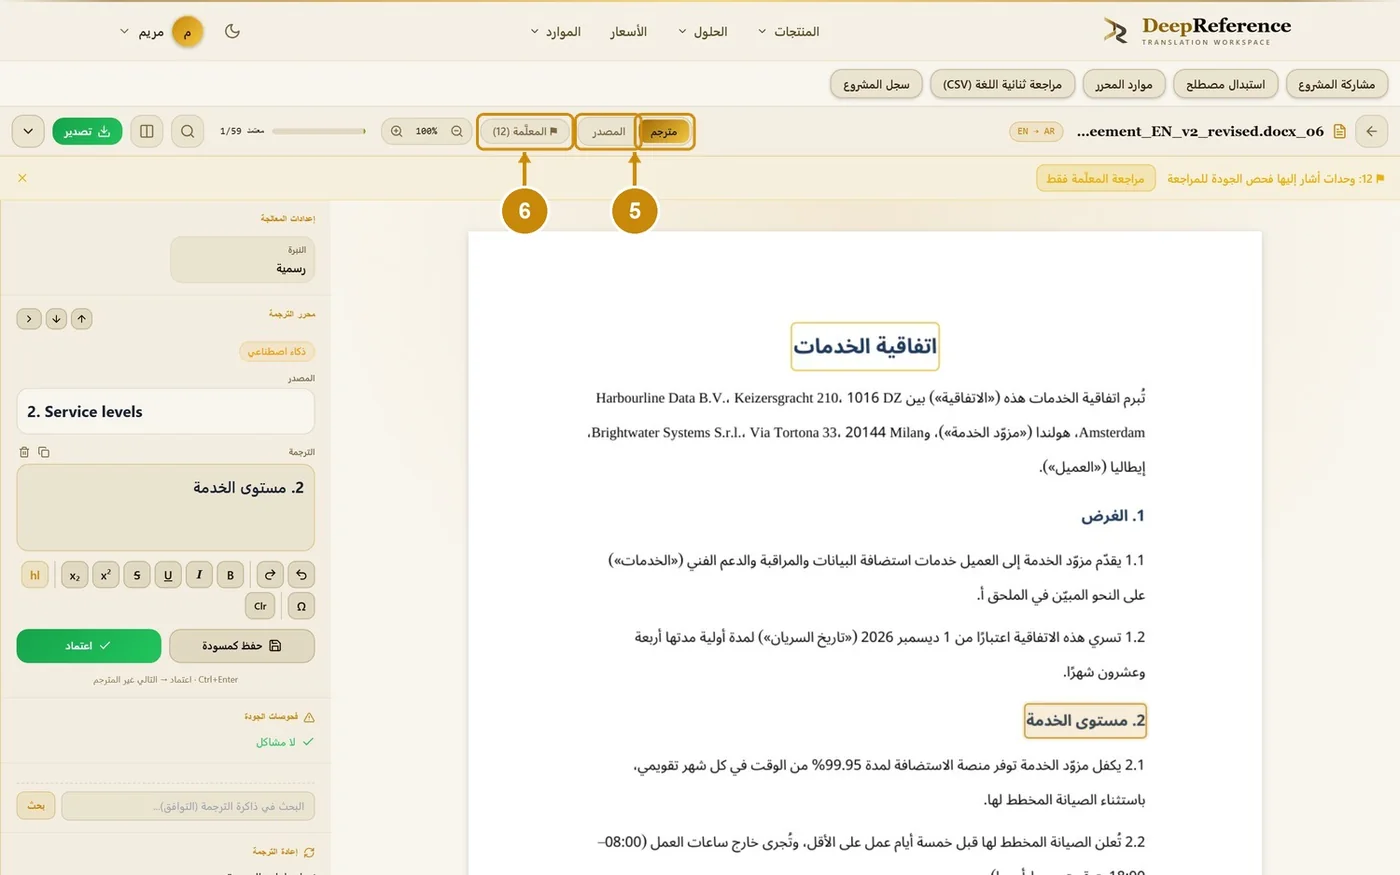This screenshot has width=1400, height=875.
Task: Clear formatting with the Clr button
Action: coord(260,606)
